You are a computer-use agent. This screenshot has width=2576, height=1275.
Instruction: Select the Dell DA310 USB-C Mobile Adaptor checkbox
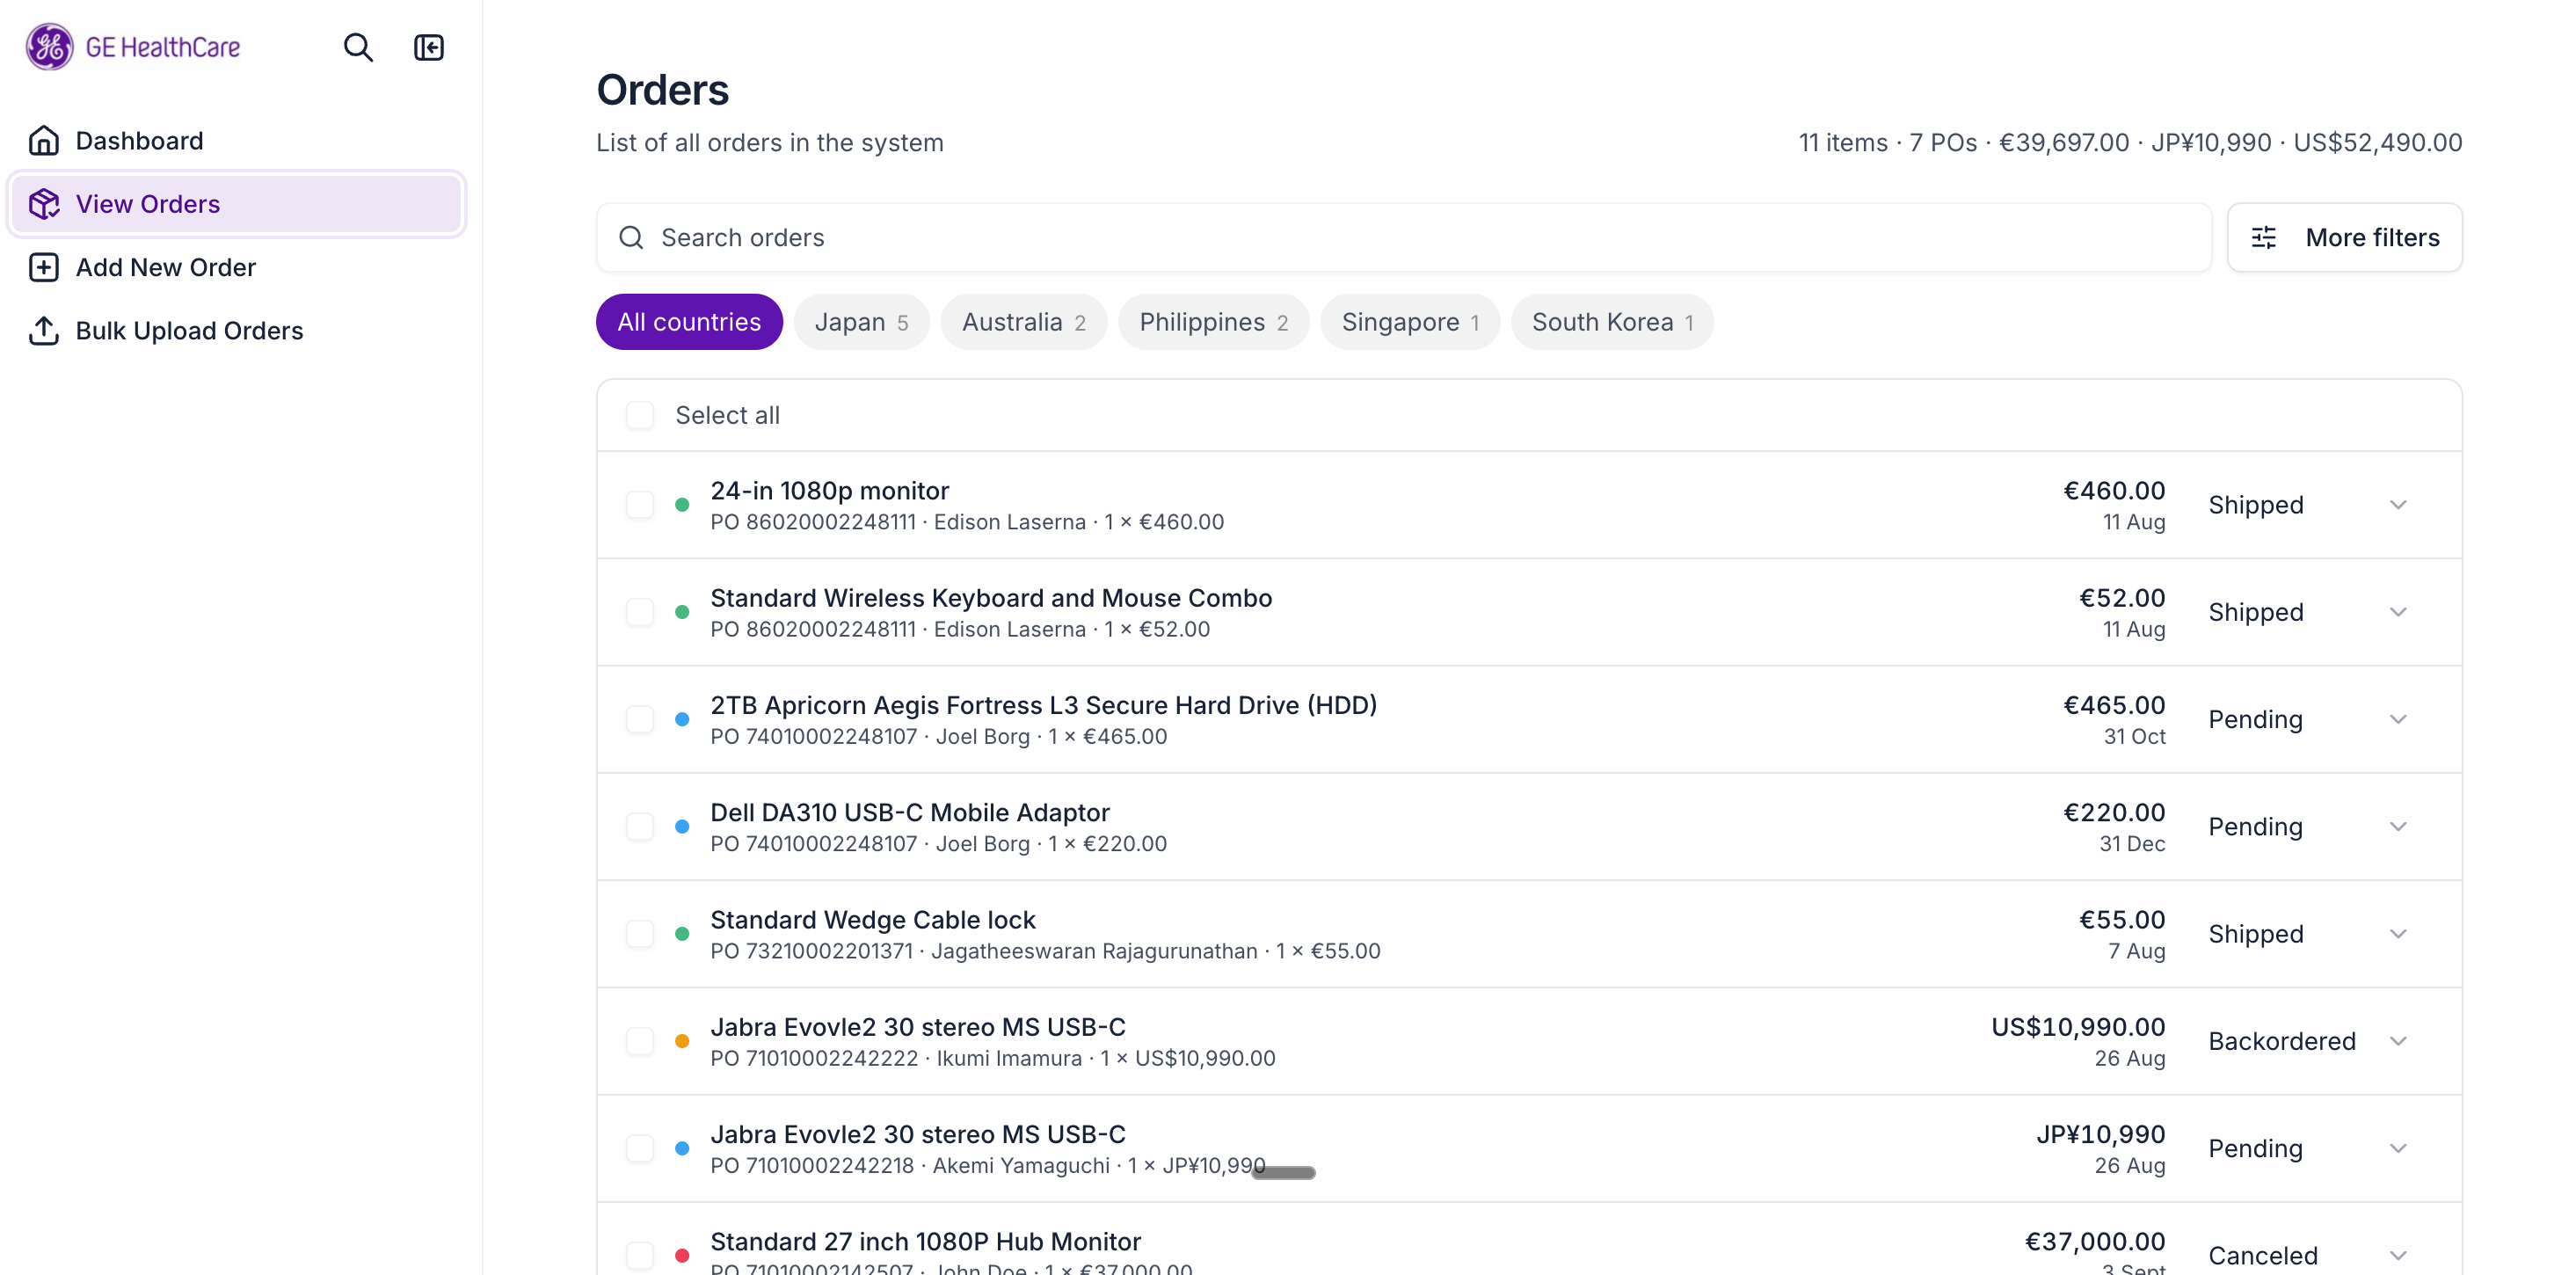[640, 827]
